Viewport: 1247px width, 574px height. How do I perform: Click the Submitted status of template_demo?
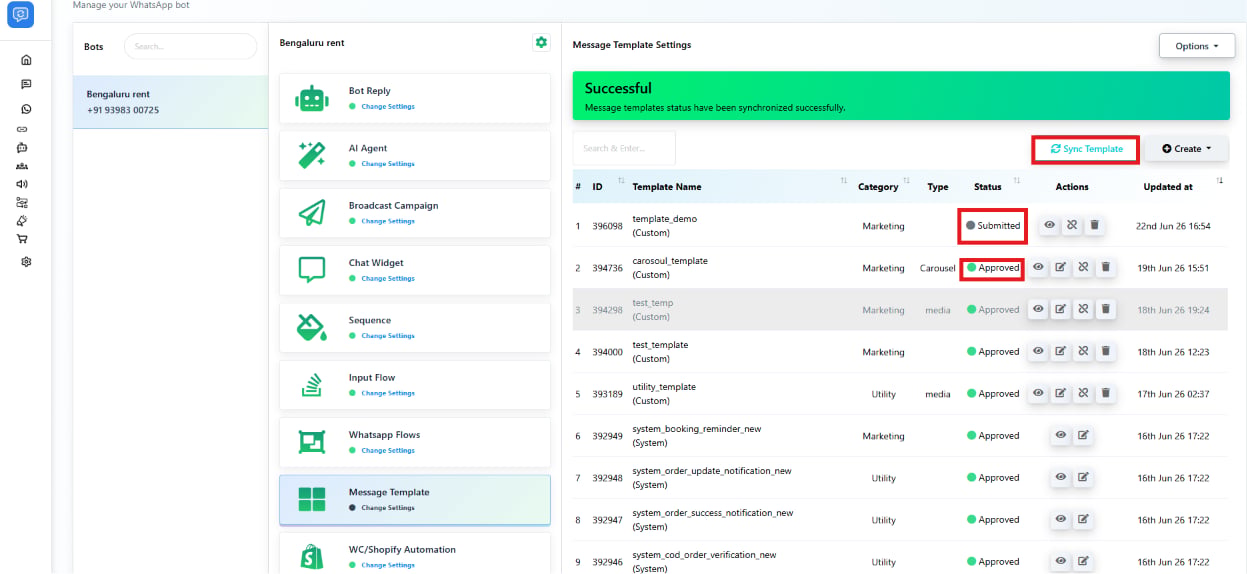point(993,226)
